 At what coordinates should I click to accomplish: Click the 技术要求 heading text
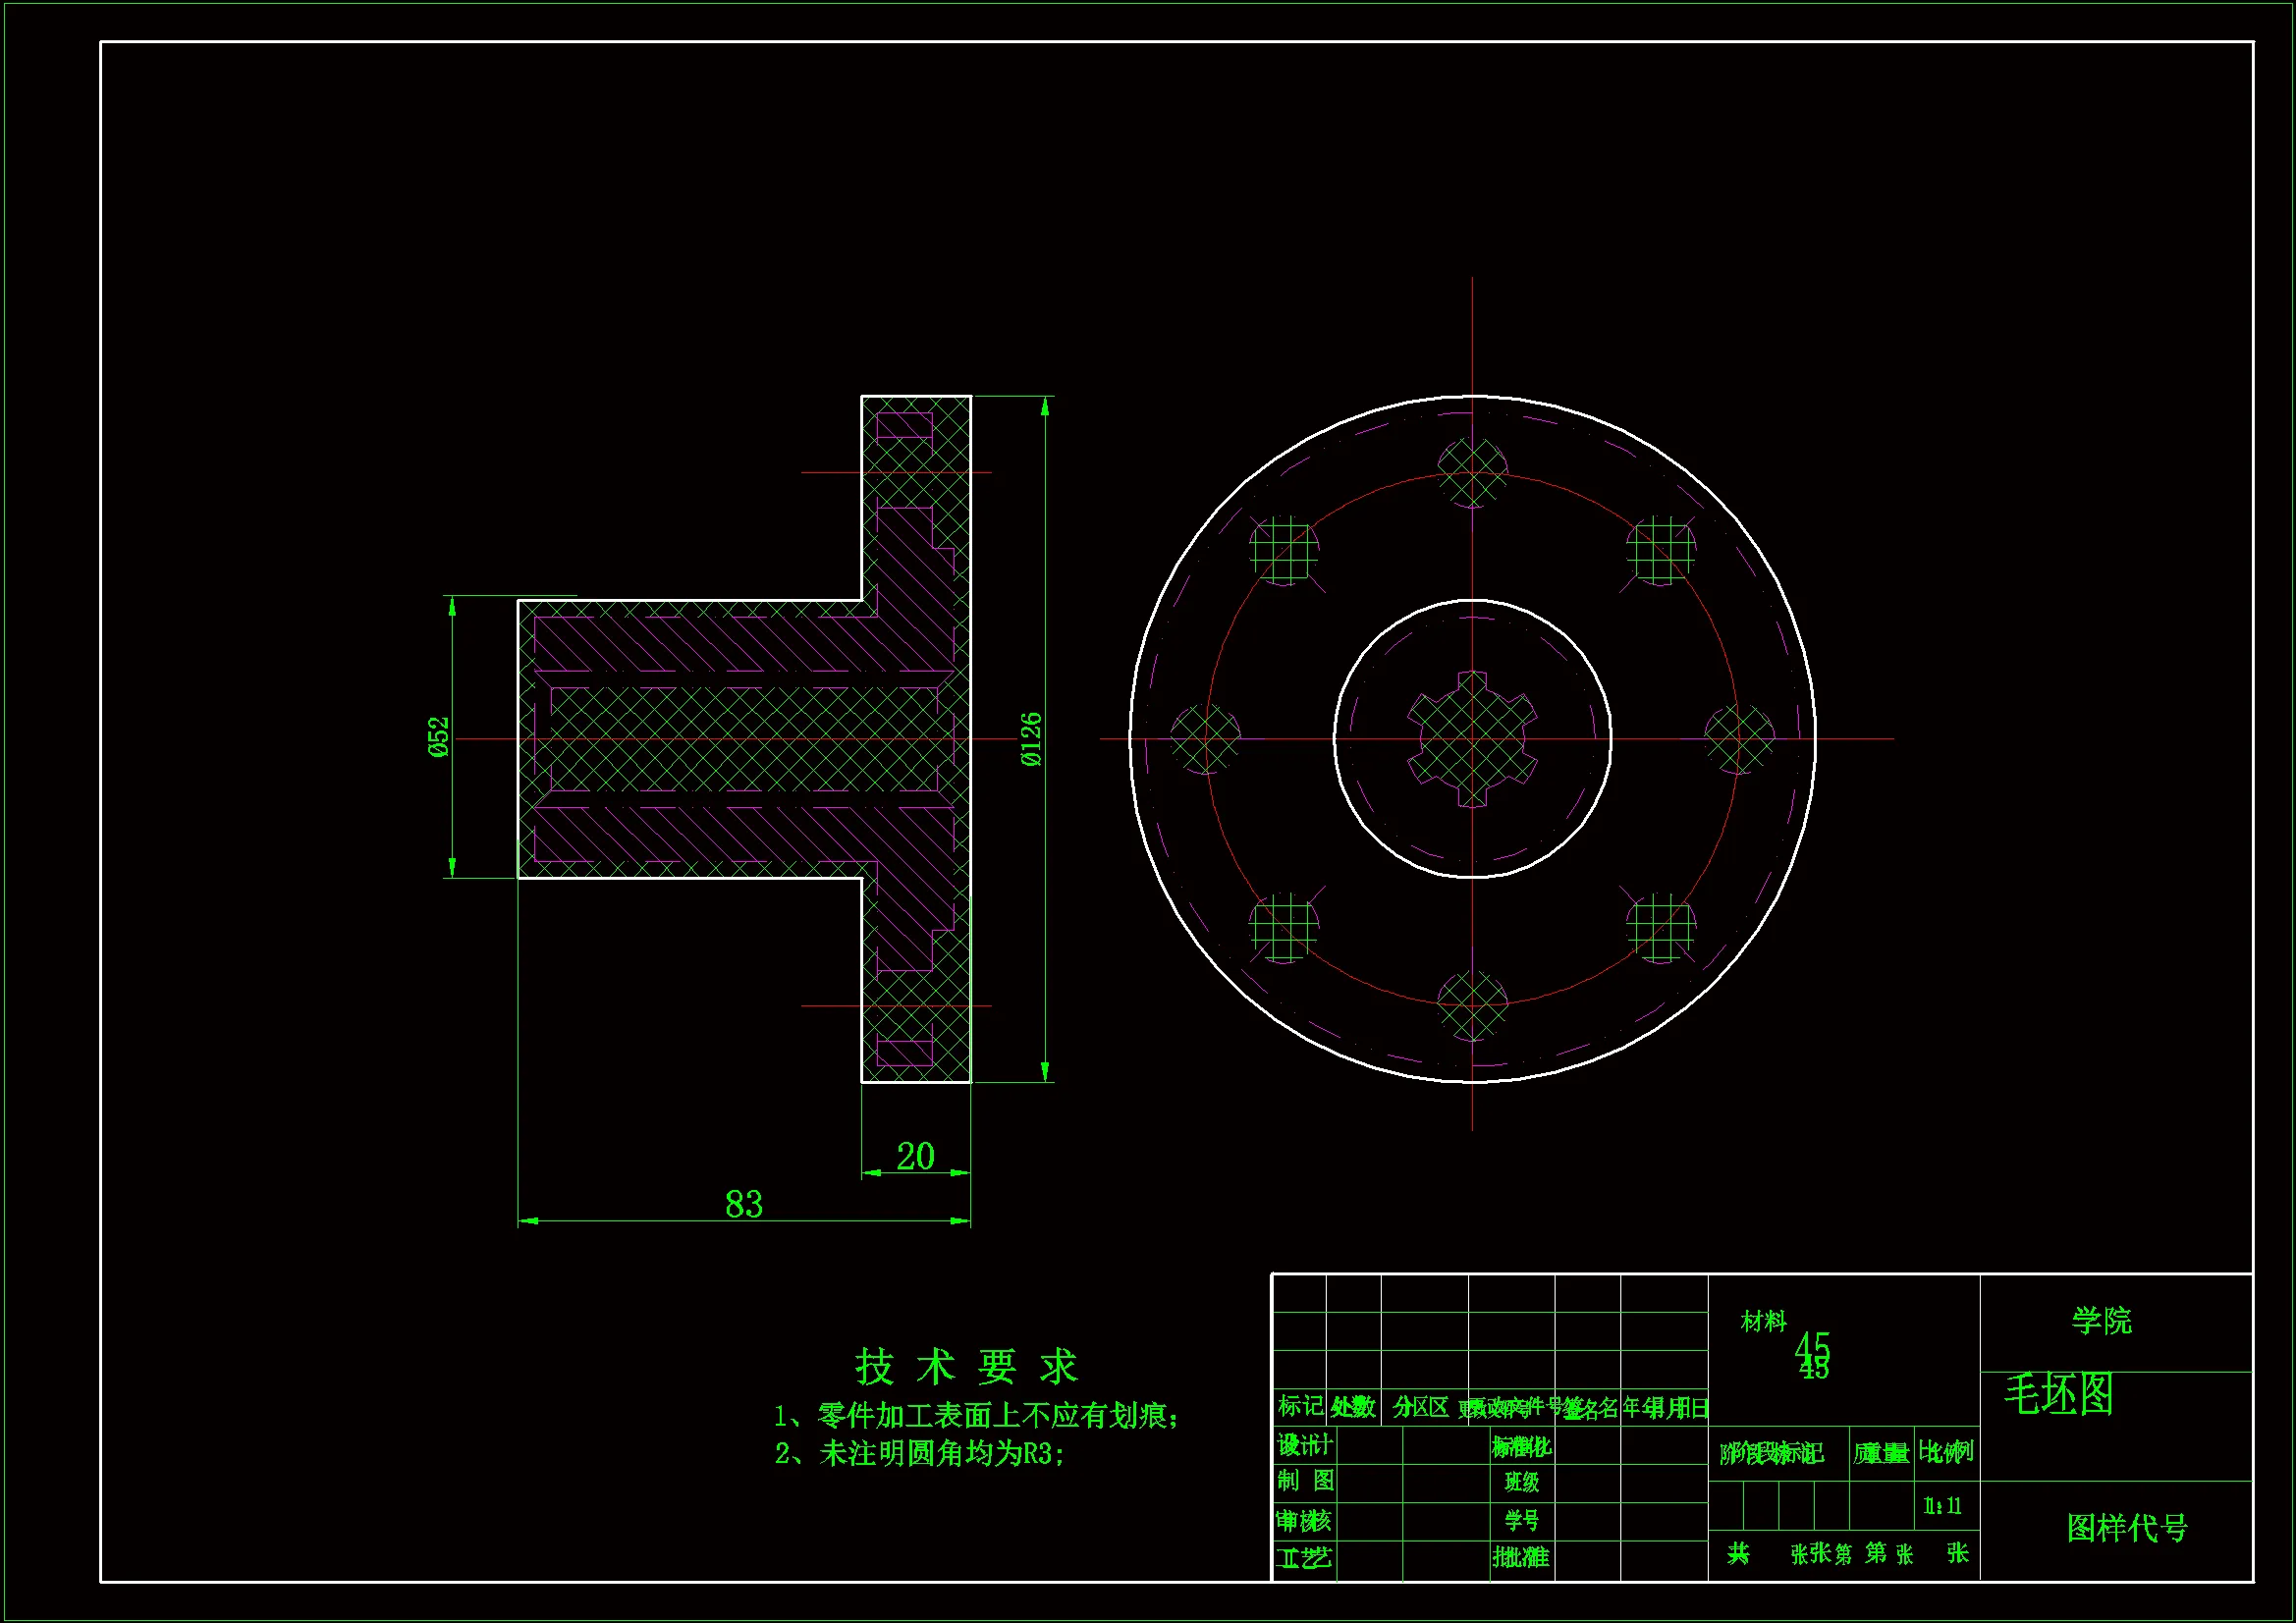[966, 1367]
